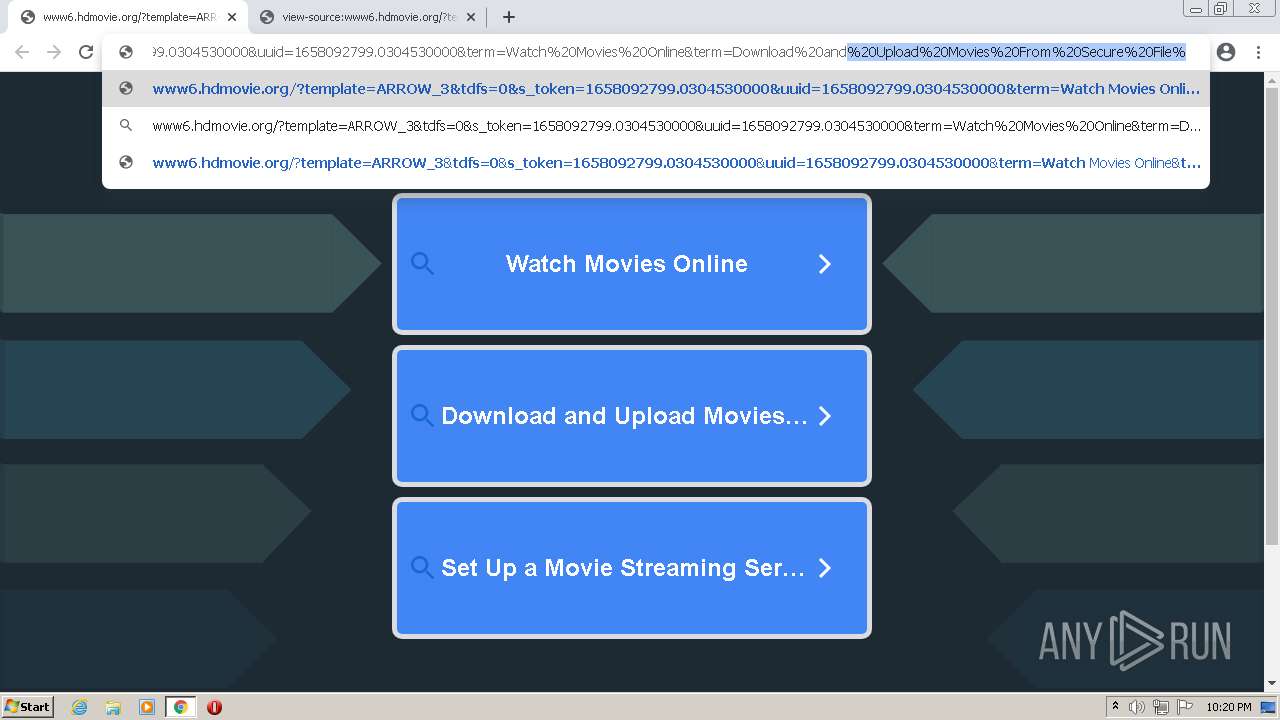
Task: Click Watch Movies Online button
Action: (632, 264)
